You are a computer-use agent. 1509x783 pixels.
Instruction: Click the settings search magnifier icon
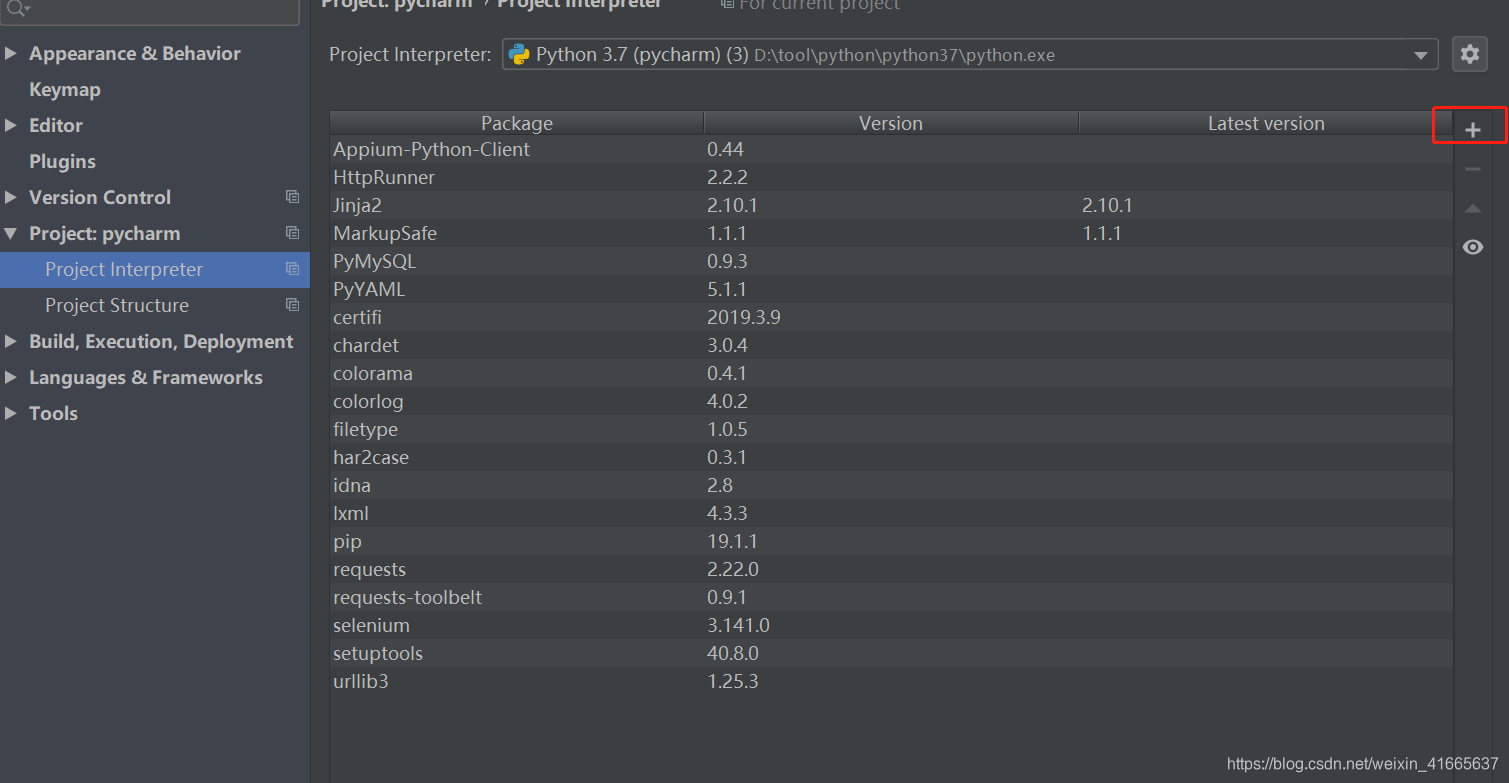coord(17,8)
